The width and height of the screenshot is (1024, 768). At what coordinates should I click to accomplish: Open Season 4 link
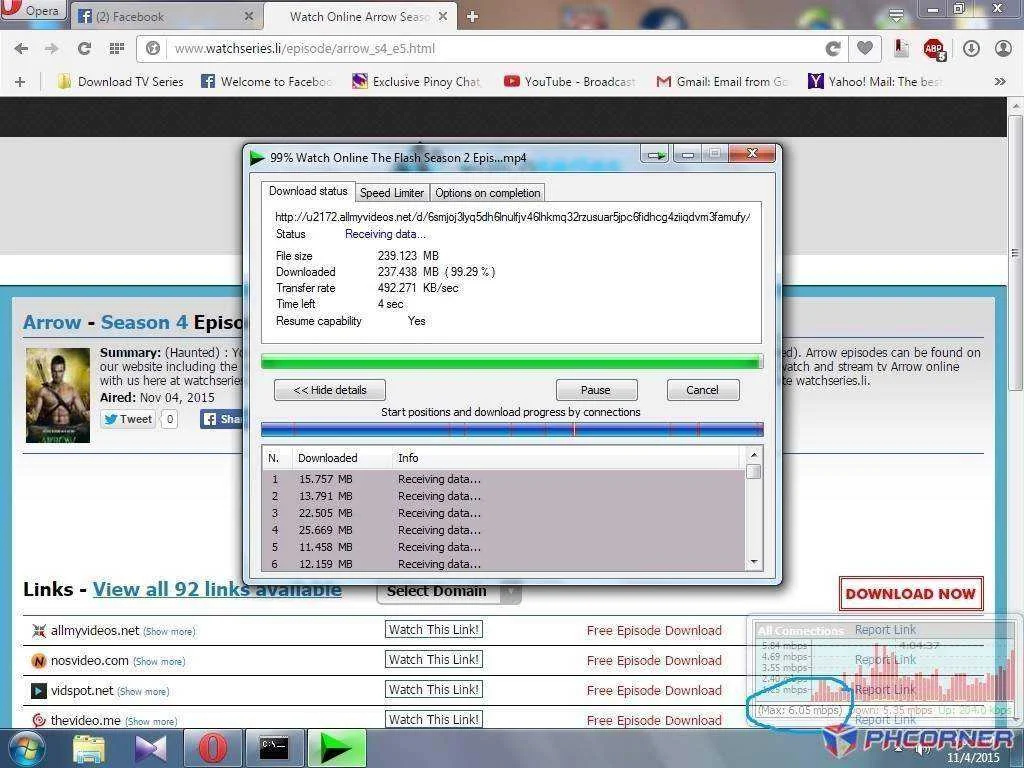(144, 323)
